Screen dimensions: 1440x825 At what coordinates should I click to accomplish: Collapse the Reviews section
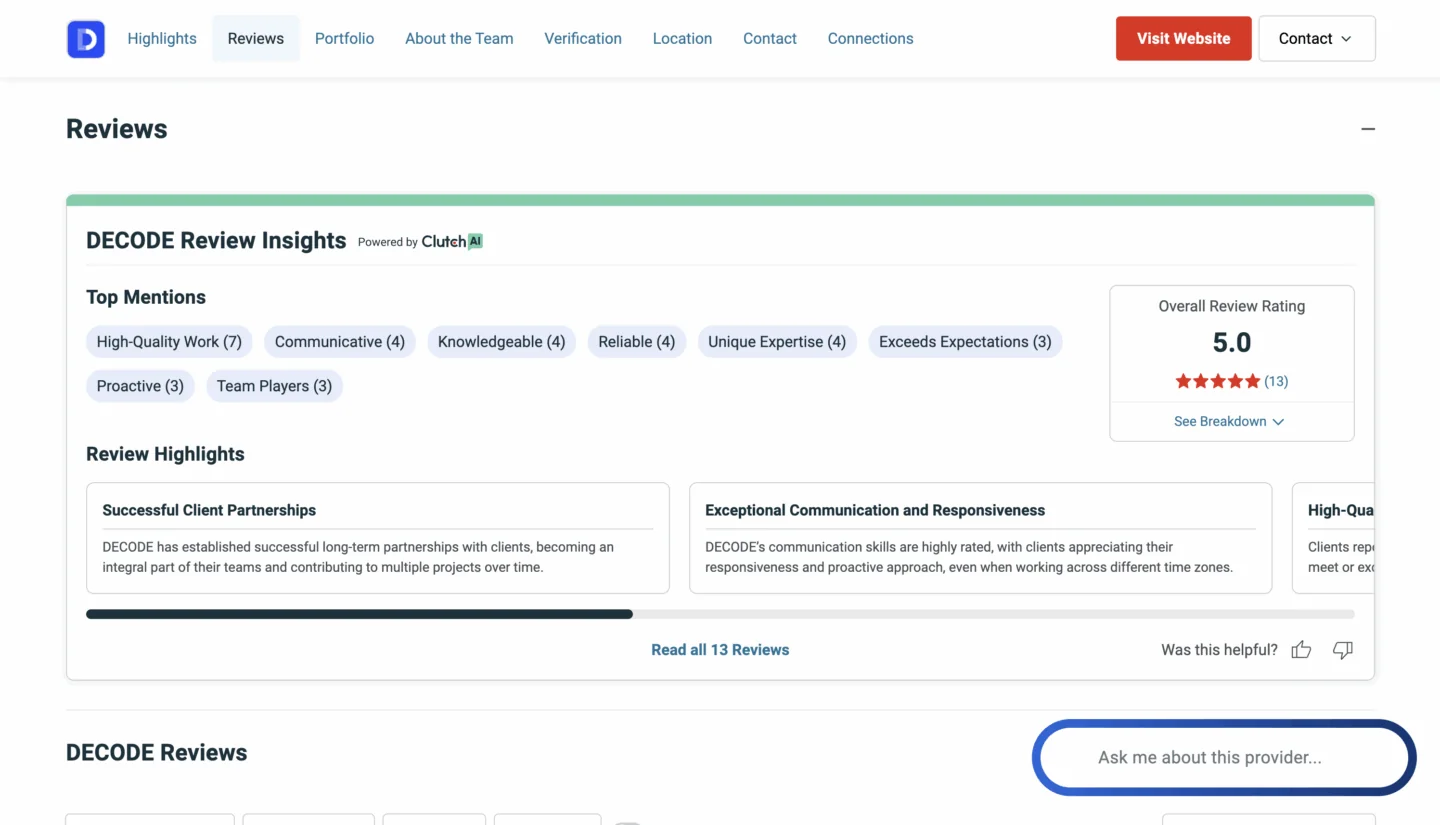pyautogui.click(x=1368, y=129)
